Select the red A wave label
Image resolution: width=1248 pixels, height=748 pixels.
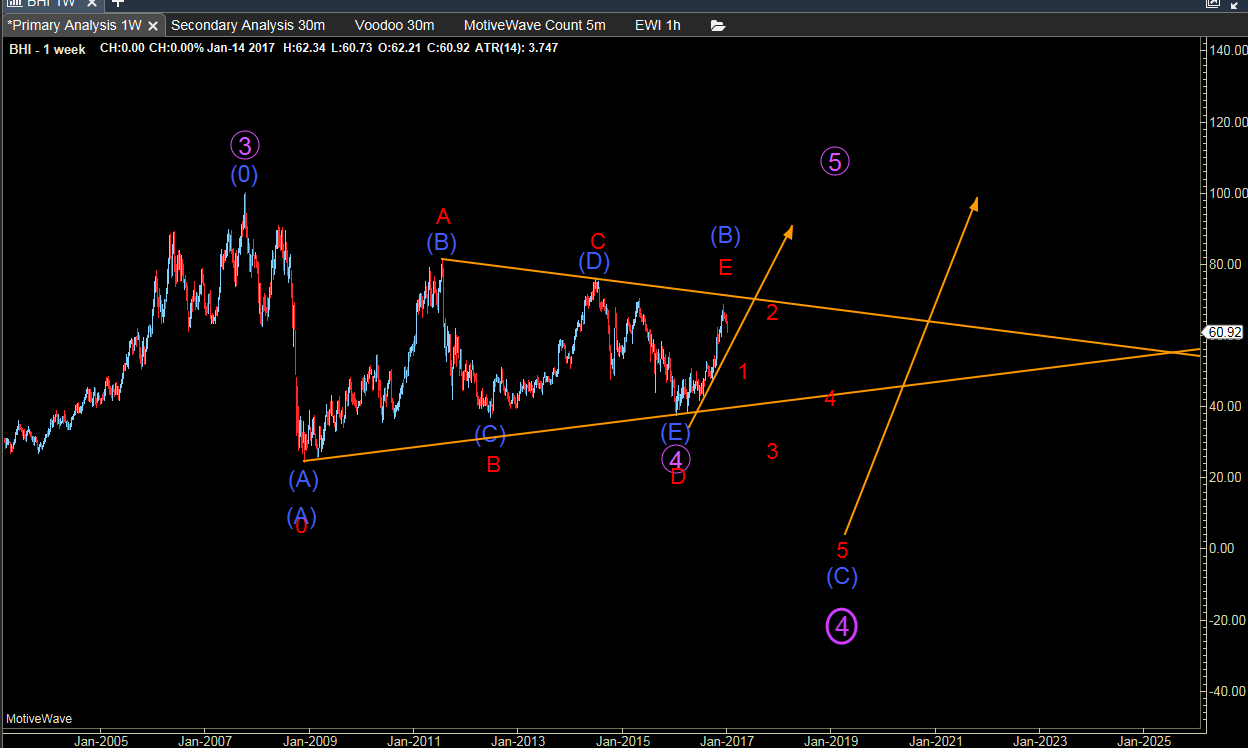click(x=443, y=216)
